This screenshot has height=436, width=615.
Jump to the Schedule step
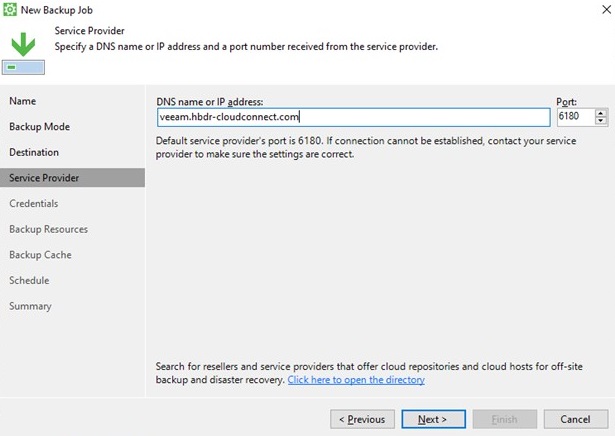pyautogui.click(x=29, y=280)
